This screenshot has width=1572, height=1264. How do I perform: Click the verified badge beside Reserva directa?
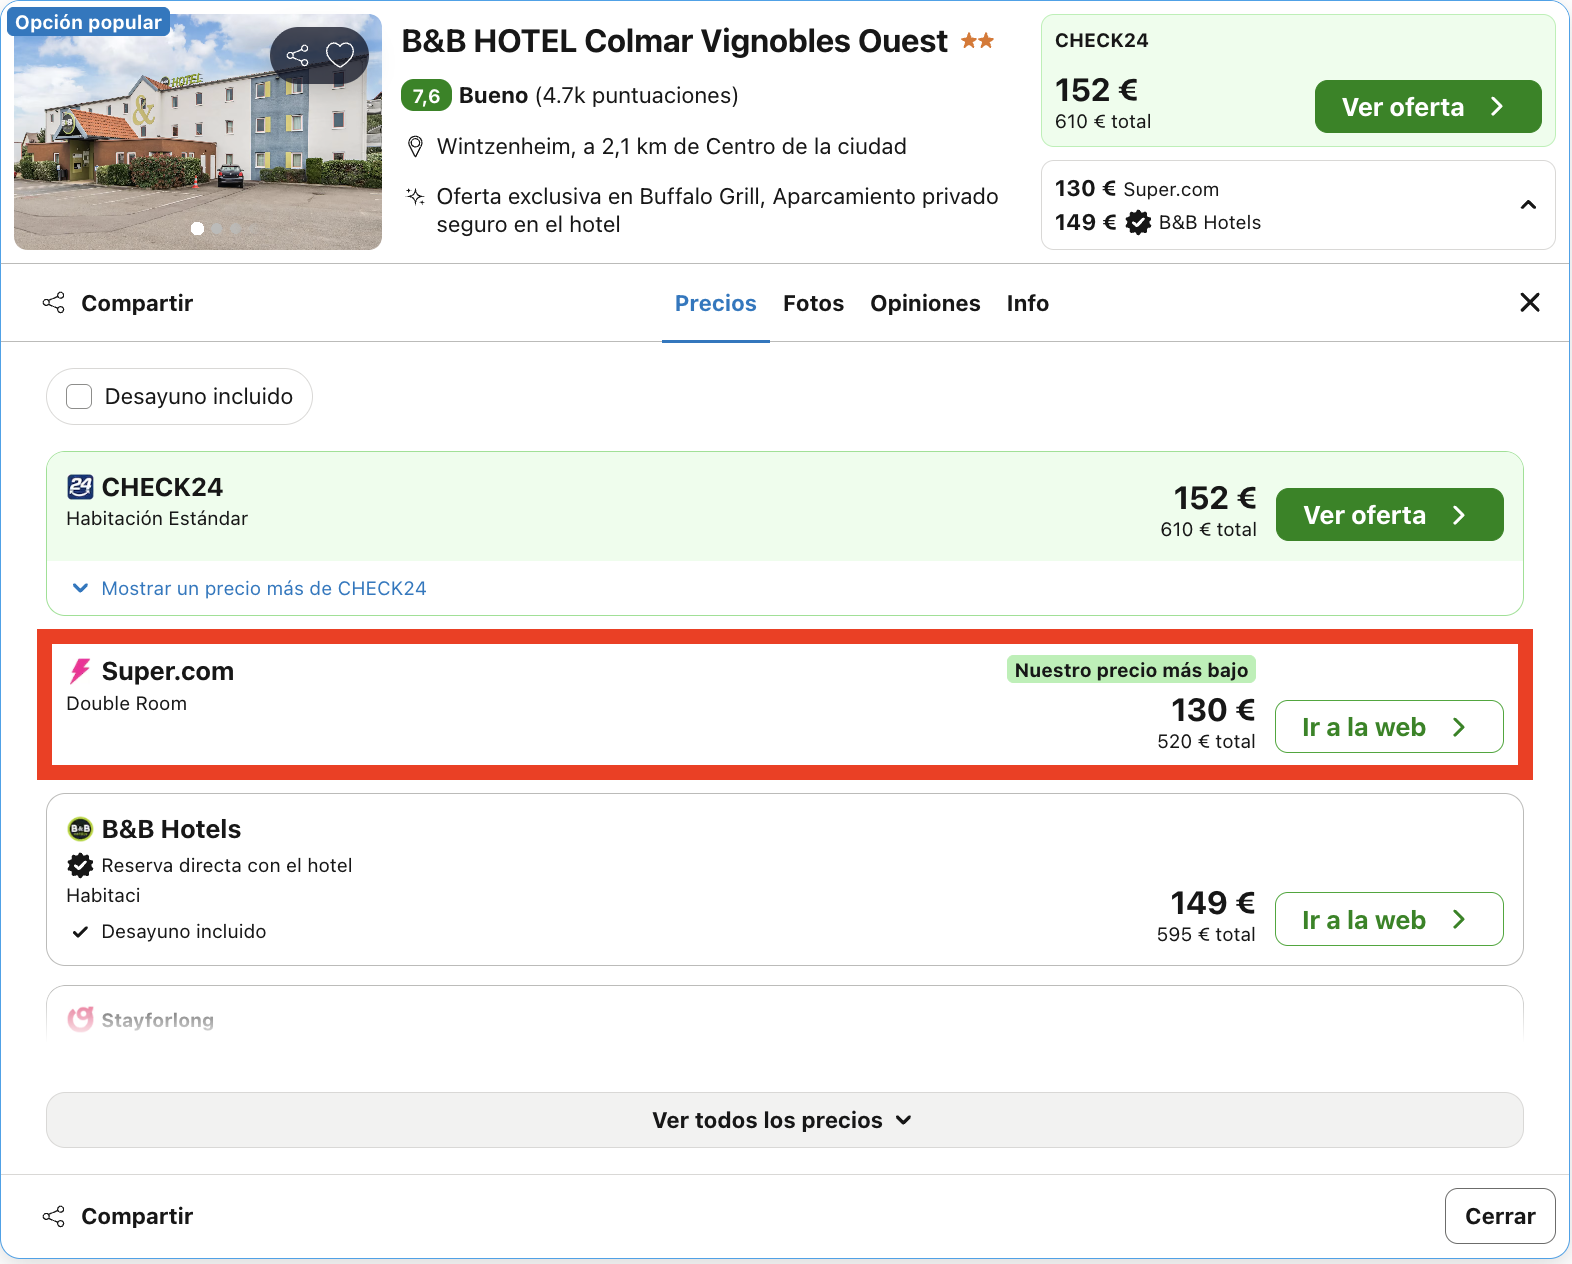[80, 865]
